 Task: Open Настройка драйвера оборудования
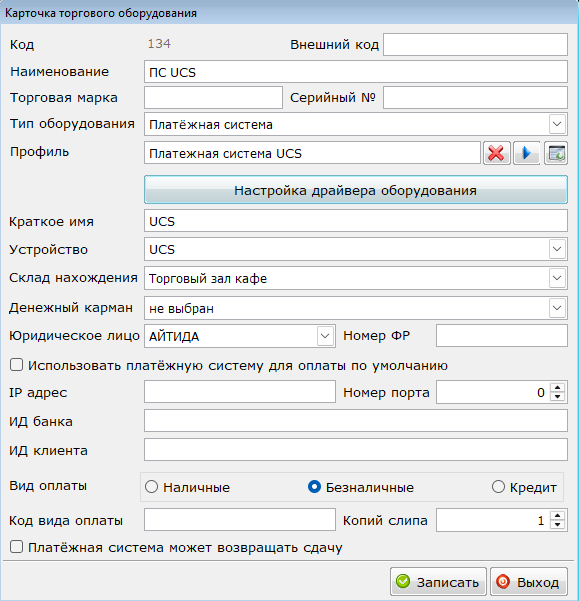point(356,190)
